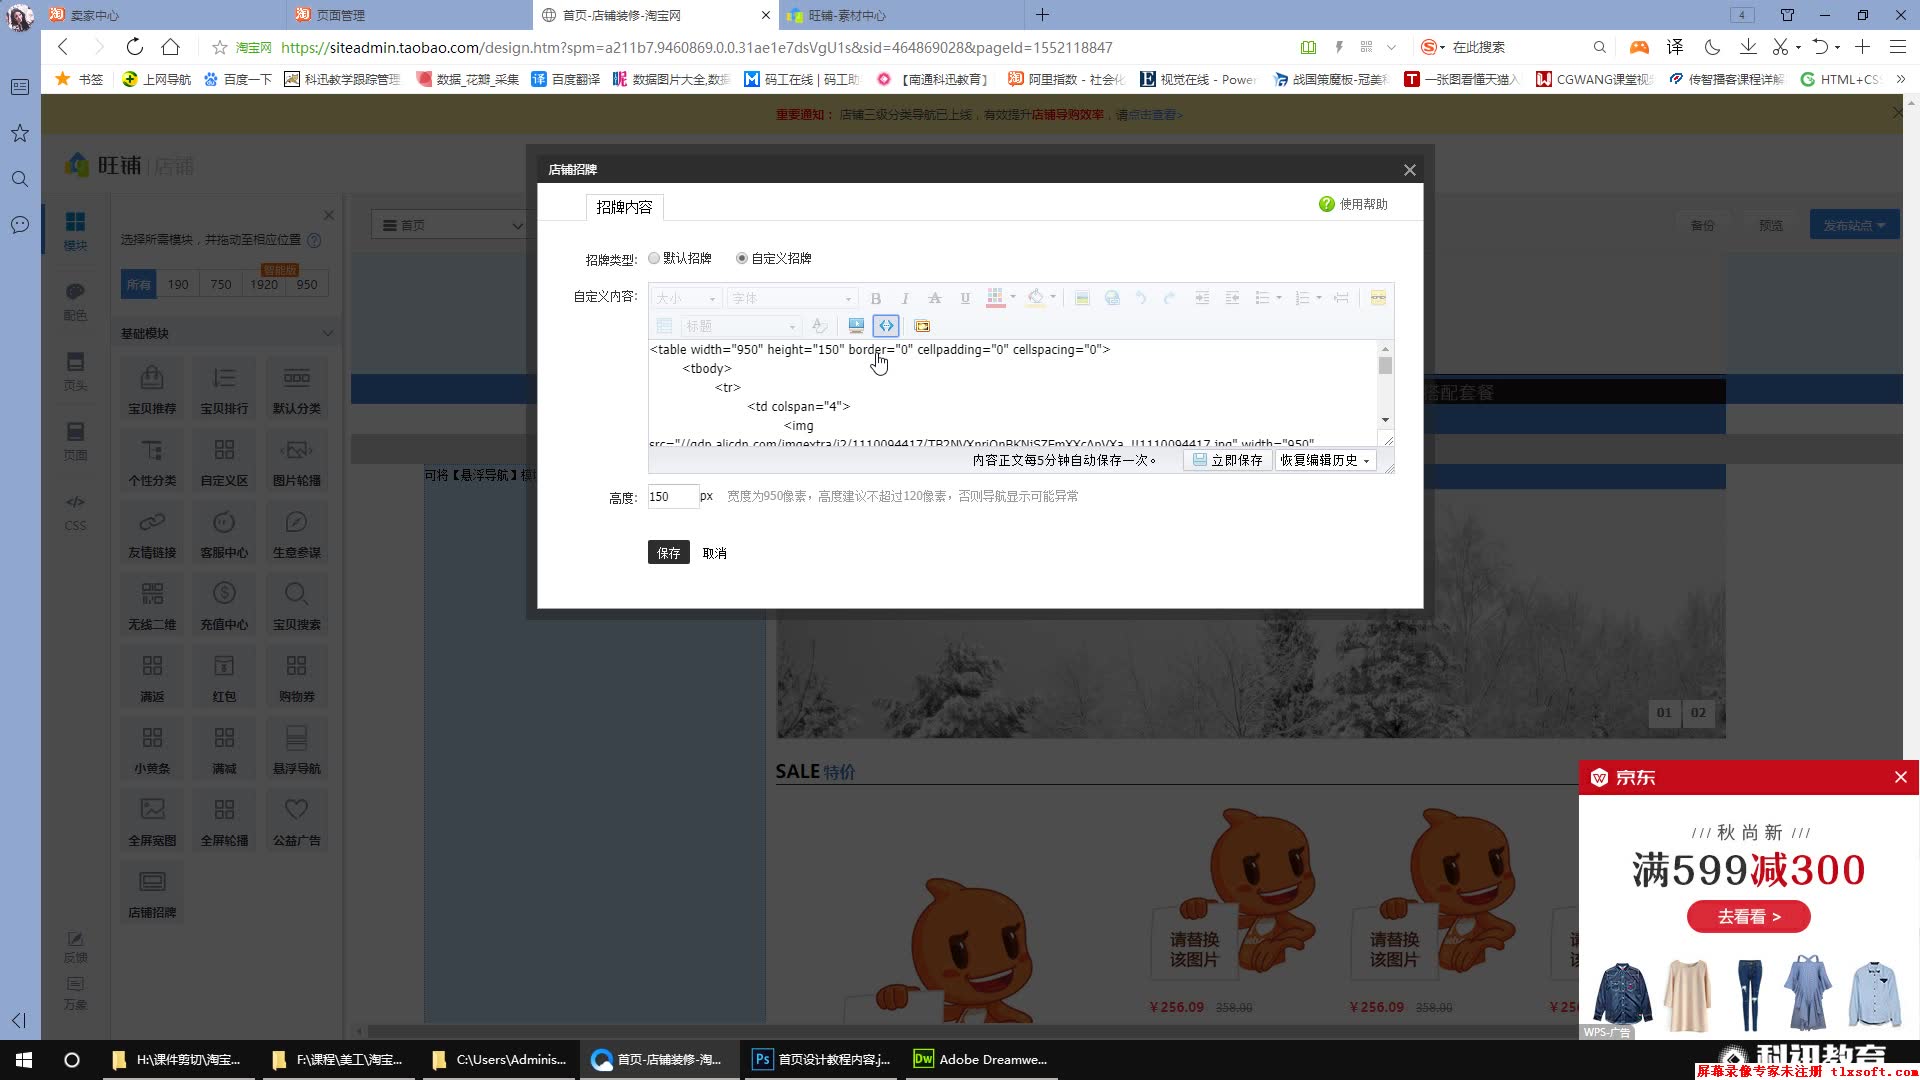Image resolution: width=1920 pixels, height=1080 pixels.
Task: Select the 默认招牌 radio option
Action: [654, 258]
